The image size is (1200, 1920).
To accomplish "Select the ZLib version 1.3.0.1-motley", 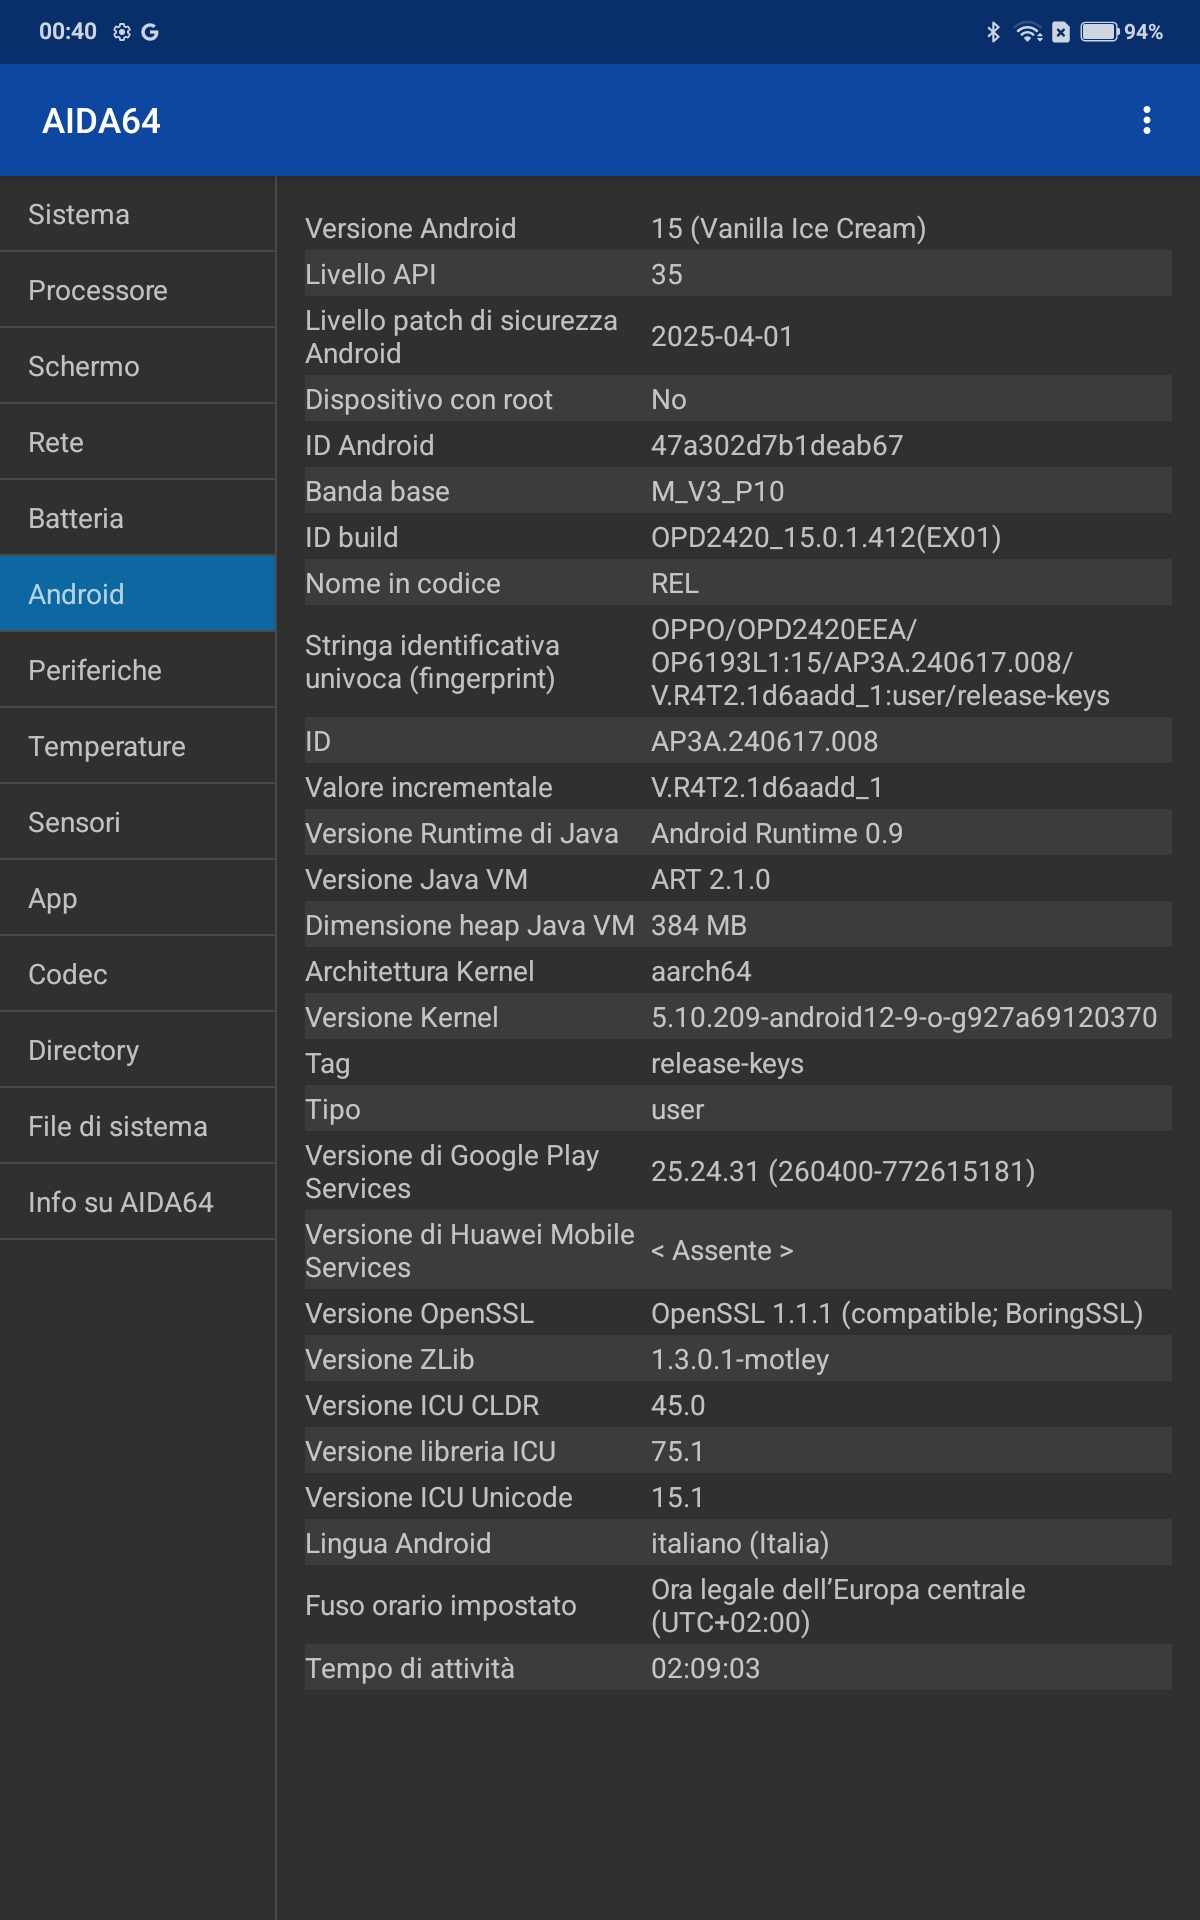I will pyautogui.click(x=740, y=1359).
